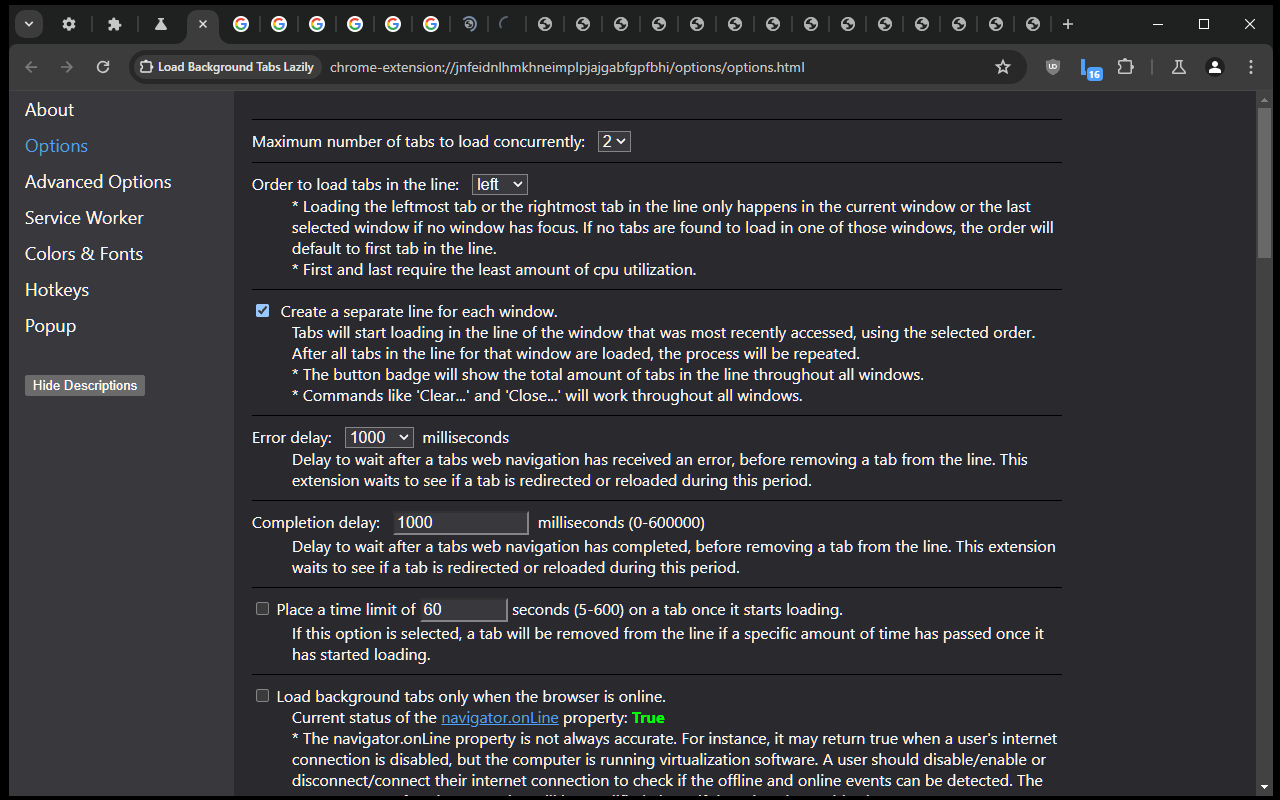Click the Hide Descriptions button
Screen dimensions: 1280x800
point(84,385)
